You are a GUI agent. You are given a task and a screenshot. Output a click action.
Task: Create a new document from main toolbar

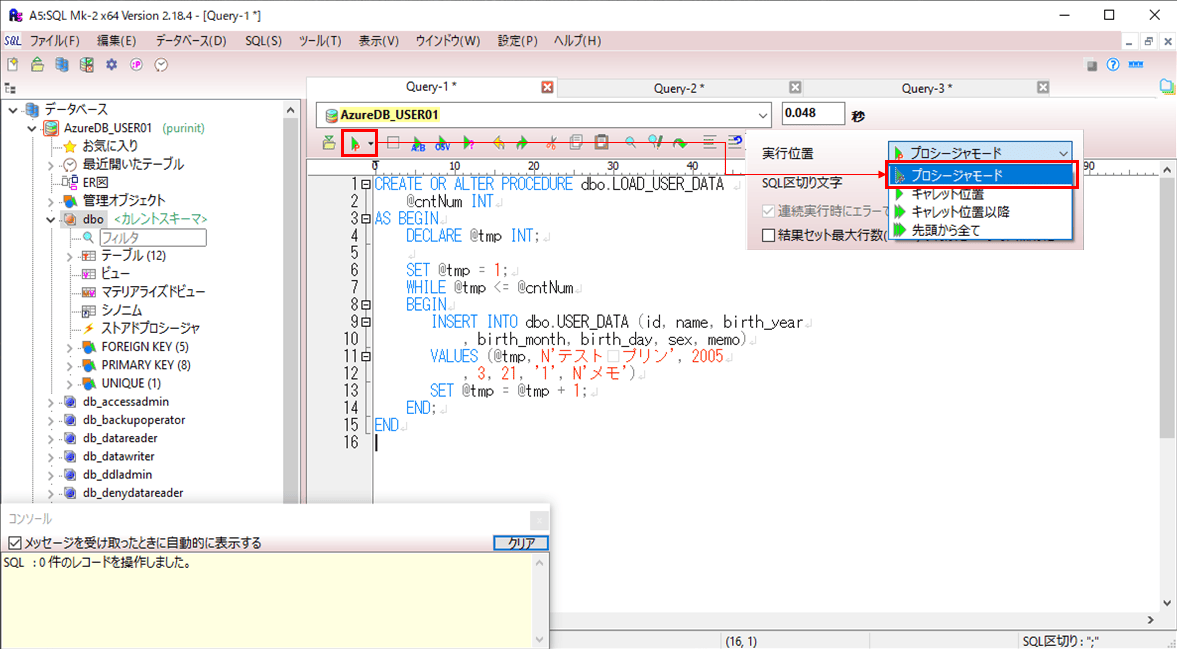[13, 65]
